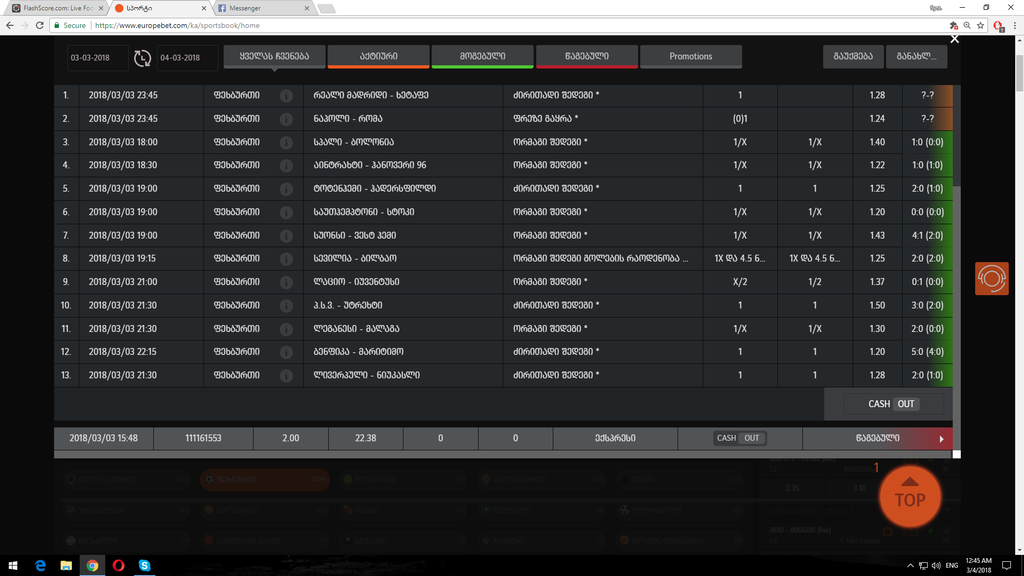
Task: Select ticket number 111161553
Action: click(x=203, y=438)
